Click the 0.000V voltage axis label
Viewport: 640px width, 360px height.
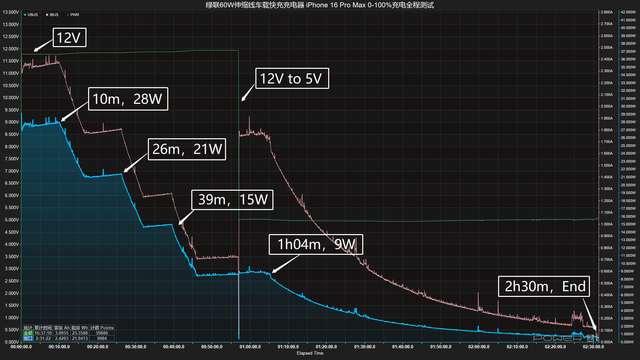[11, 342]
